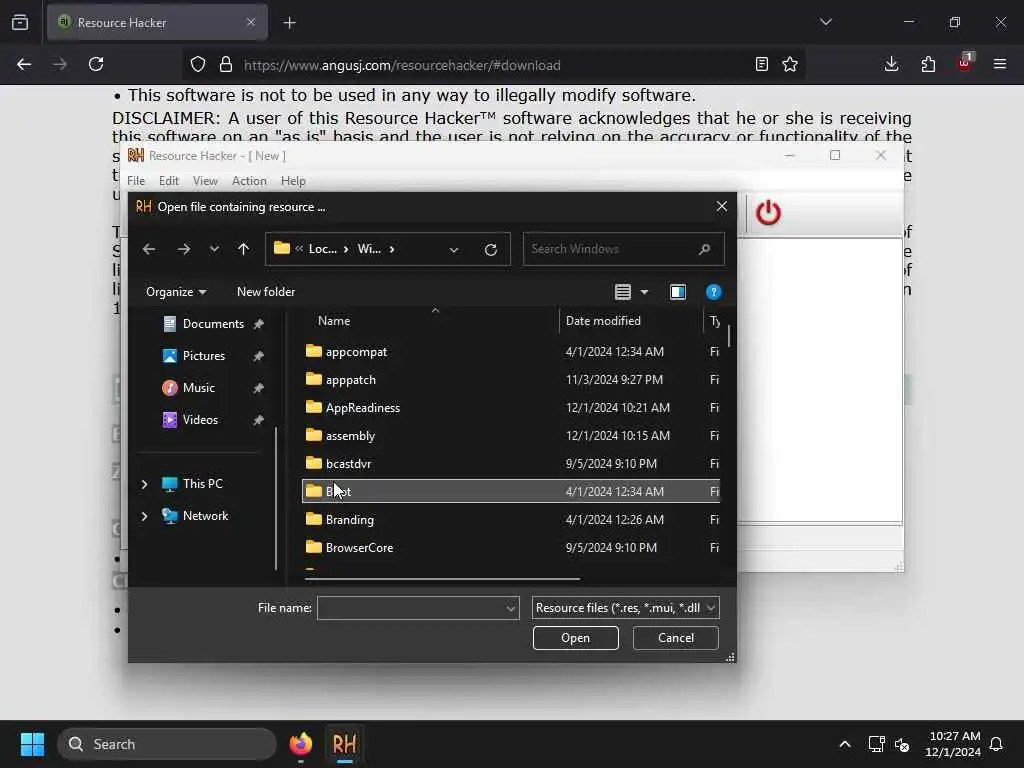Show hidden system tray icons
Viewport: 1024px width, 768px height.
(844, 744)
